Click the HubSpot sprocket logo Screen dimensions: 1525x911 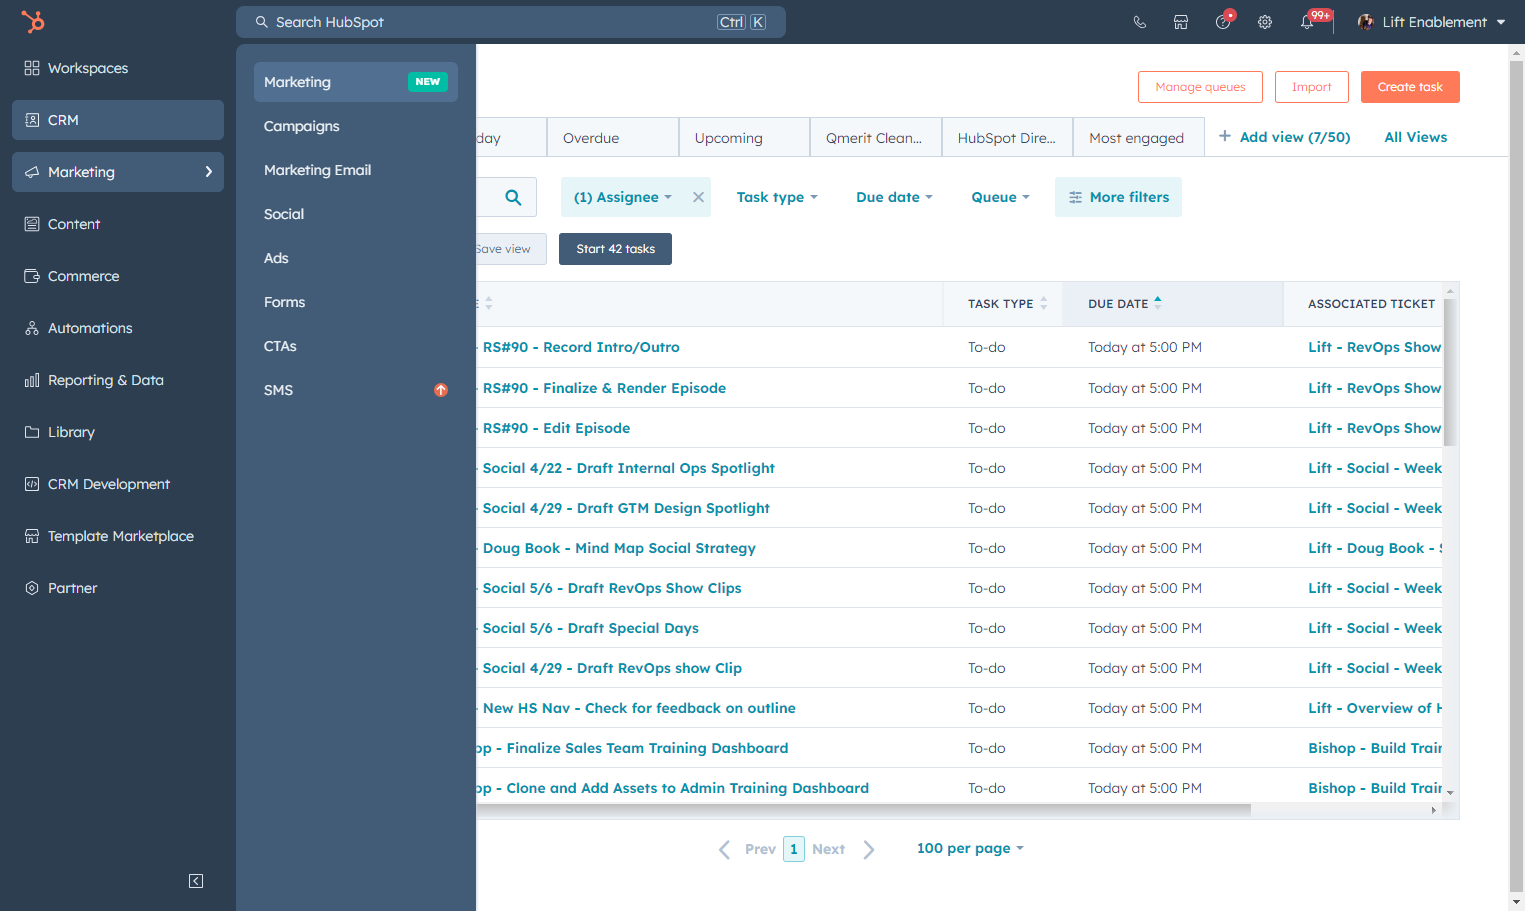(33, 21)
